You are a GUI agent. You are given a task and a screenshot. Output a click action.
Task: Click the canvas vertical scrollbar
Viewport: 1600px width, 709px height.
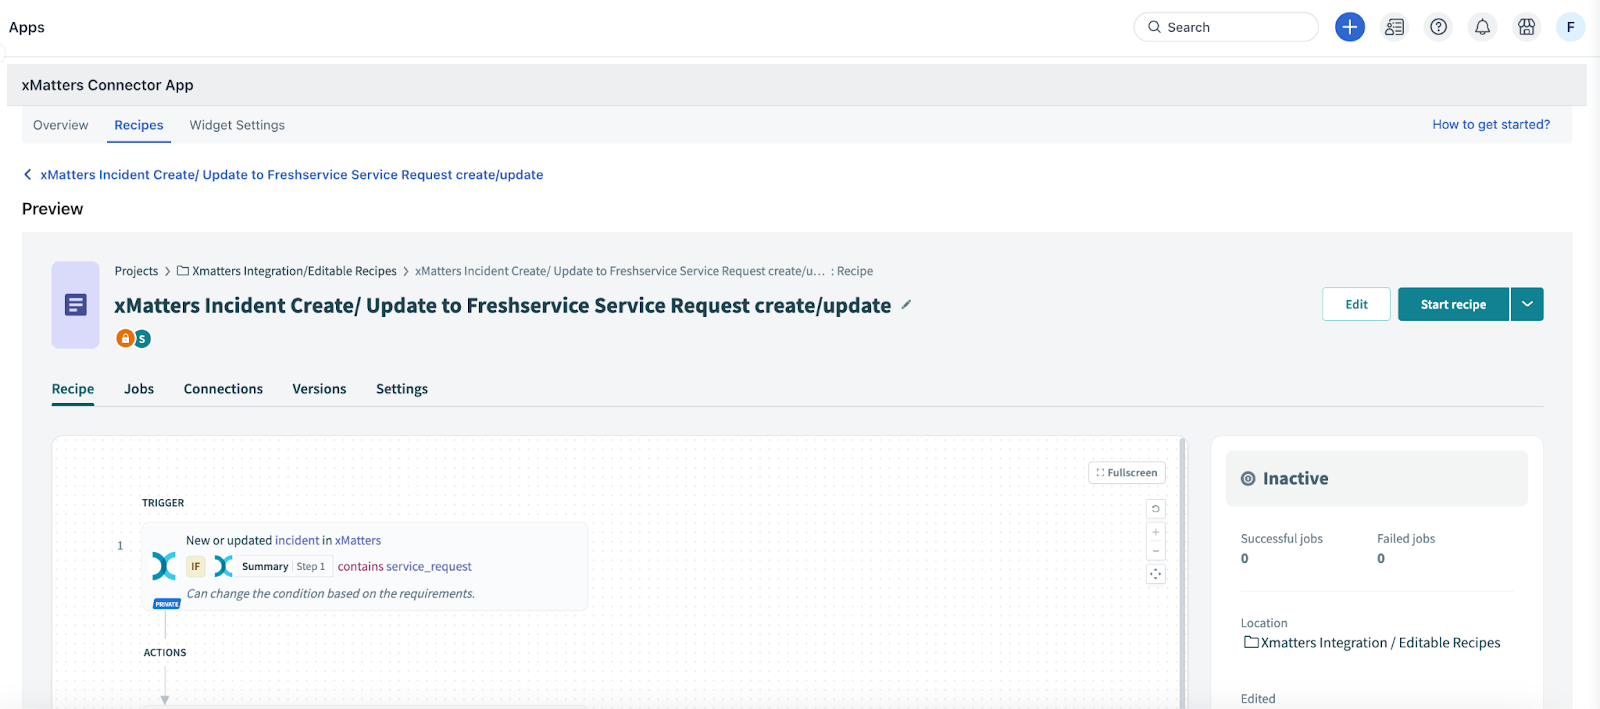(x=1183, y=572)
